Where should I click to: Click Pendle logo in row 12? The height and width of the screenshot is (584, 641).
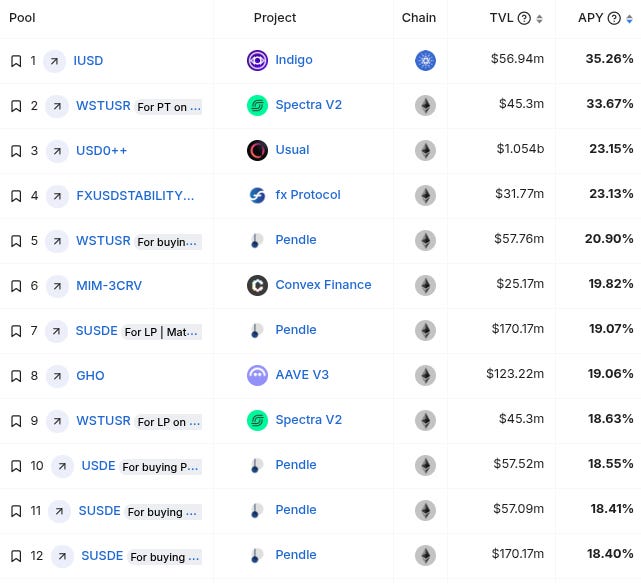coord(258,555)
